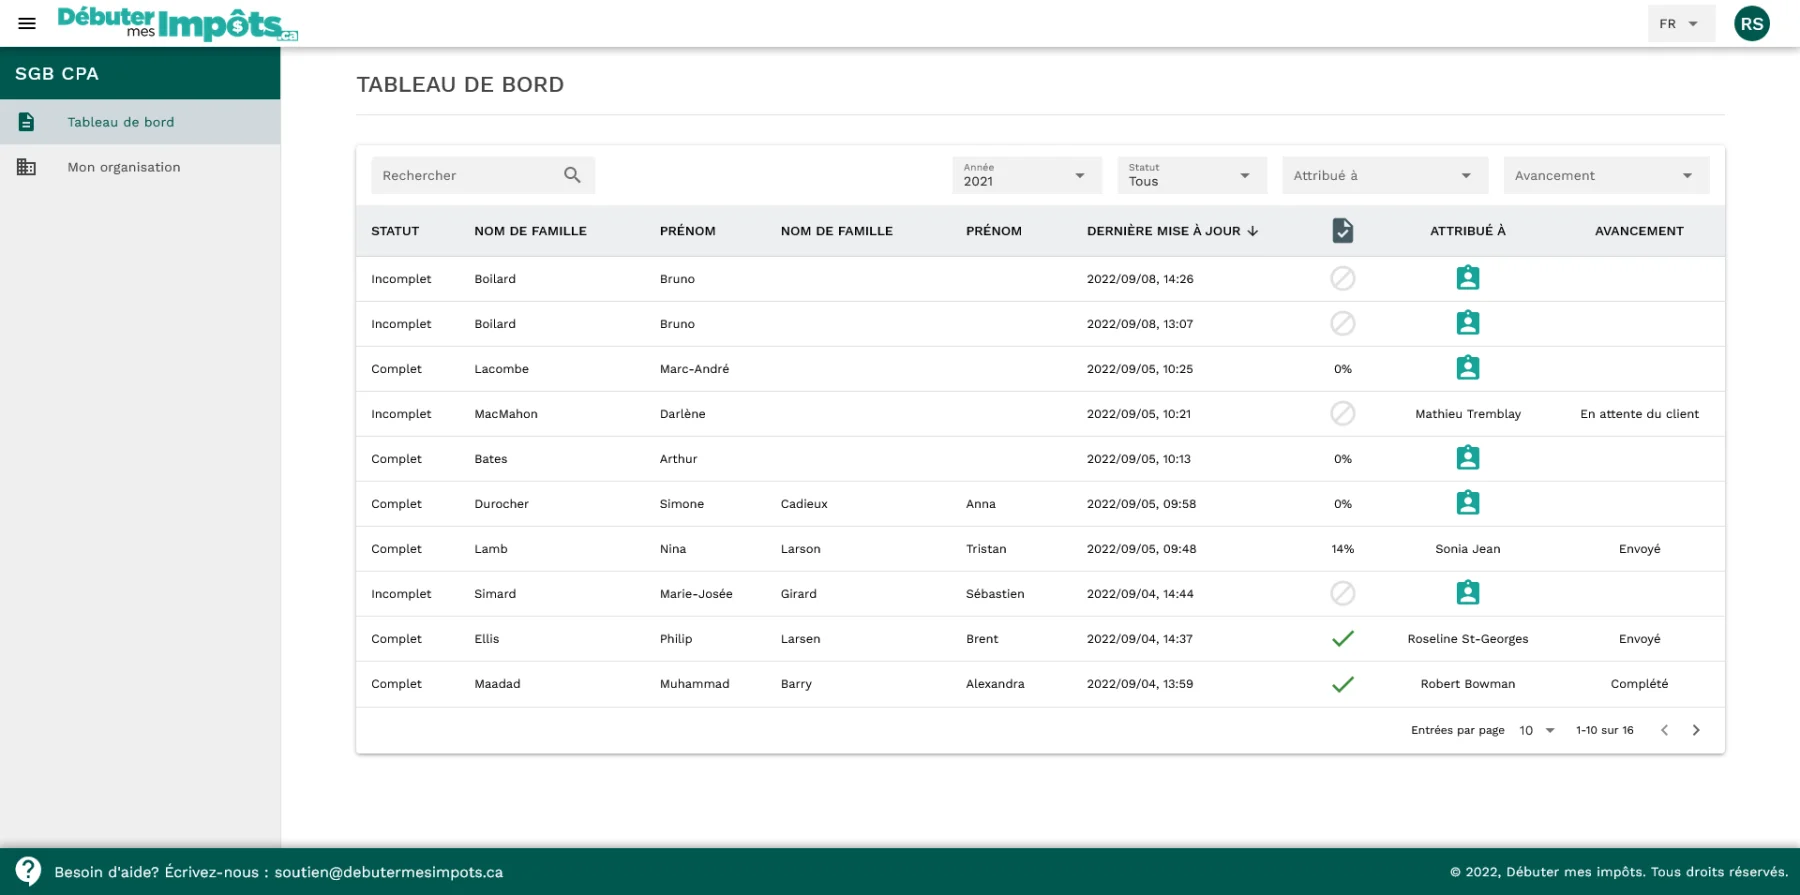
Task: Assign the Boilard 14:26 row via badge icon
Action: coord(1468,278)
